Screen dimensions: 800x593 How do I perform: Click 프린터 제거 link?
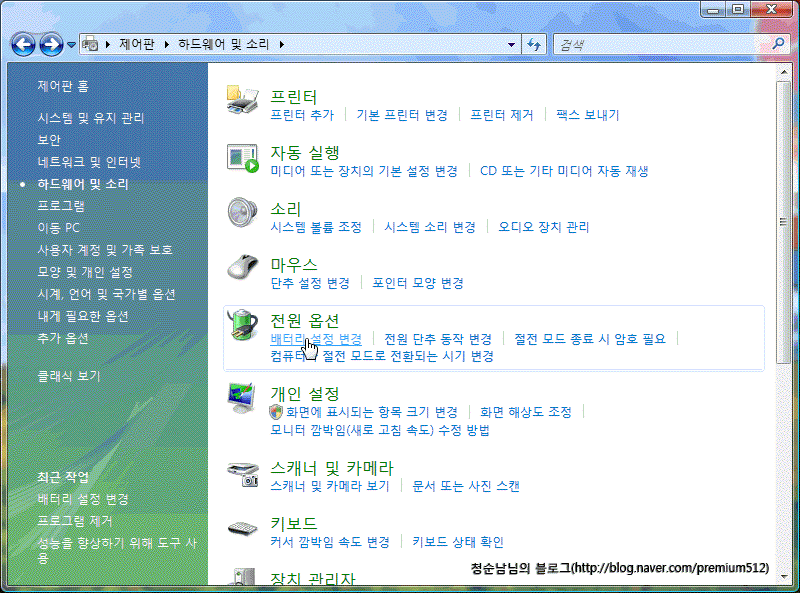point(502,115)
